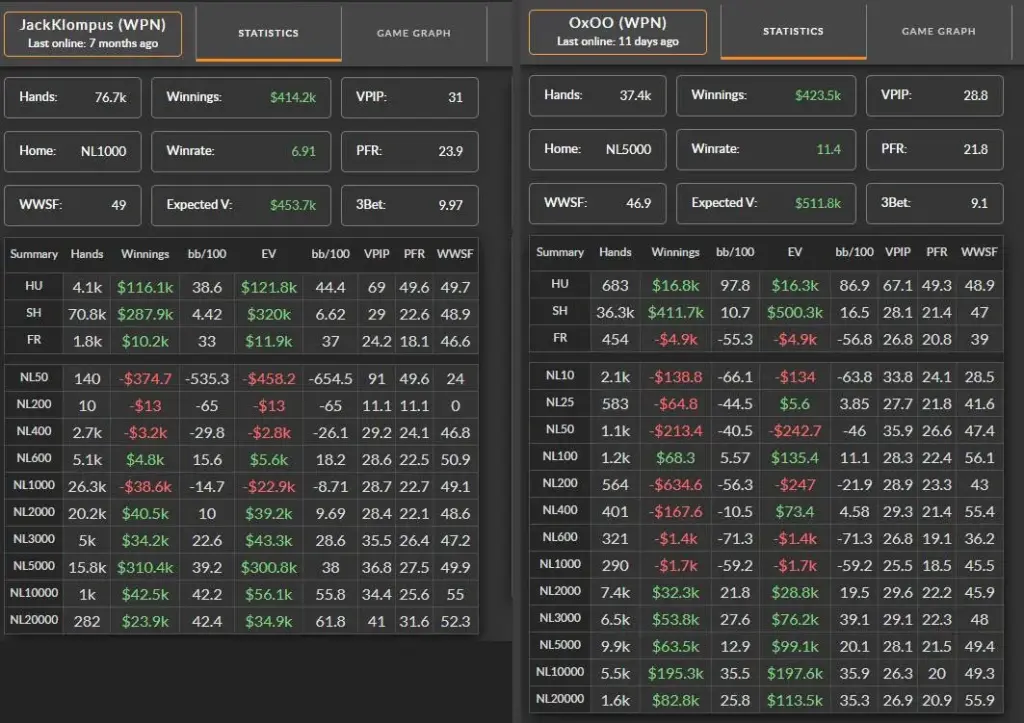Select JackKlompus 3Bet 9.97 box
Viewport: 1024px width, 723px height.
point(409,205)
